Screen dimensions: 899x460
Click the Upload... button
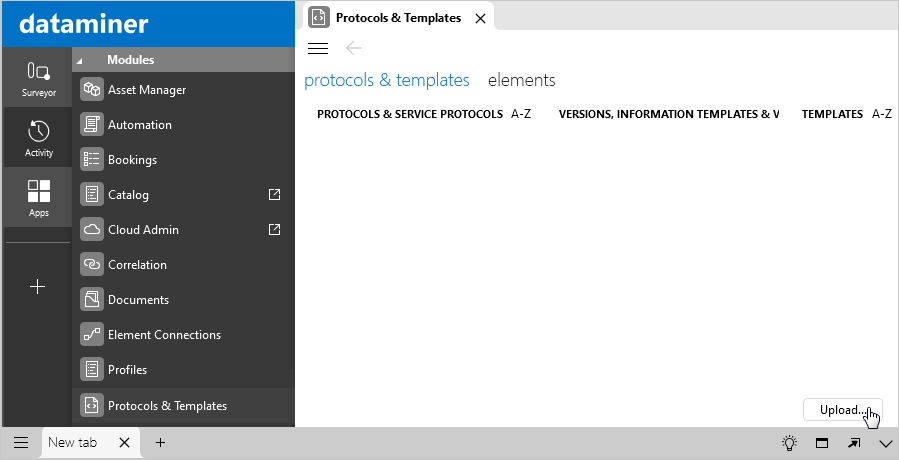[x=842, y=410]
